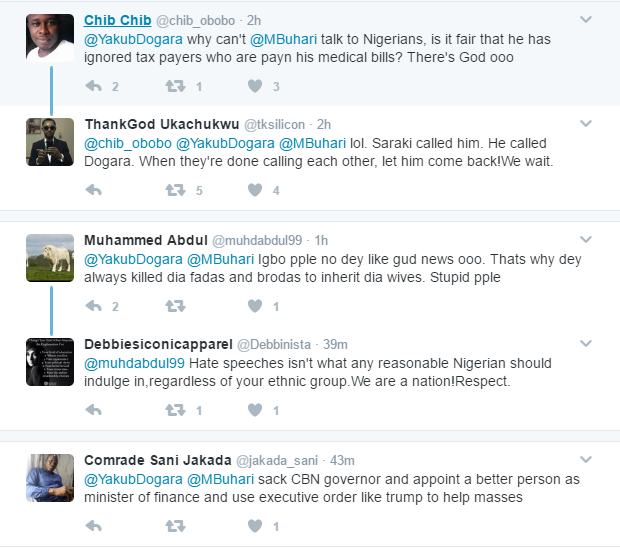This screenshot has width=620, height=550.
Task: Reply to ThankGod Ukachukwu's tweet
Action: (x=95, y=190)
